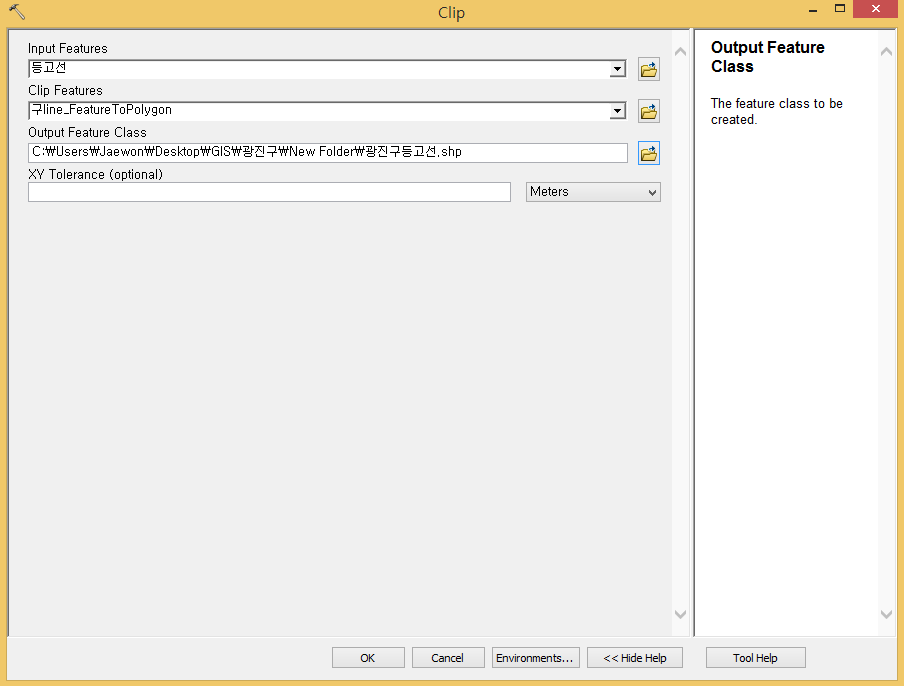904x686 pixels.
Task: Open the Meters units dropdown
Action: click(x=593, y=192)
